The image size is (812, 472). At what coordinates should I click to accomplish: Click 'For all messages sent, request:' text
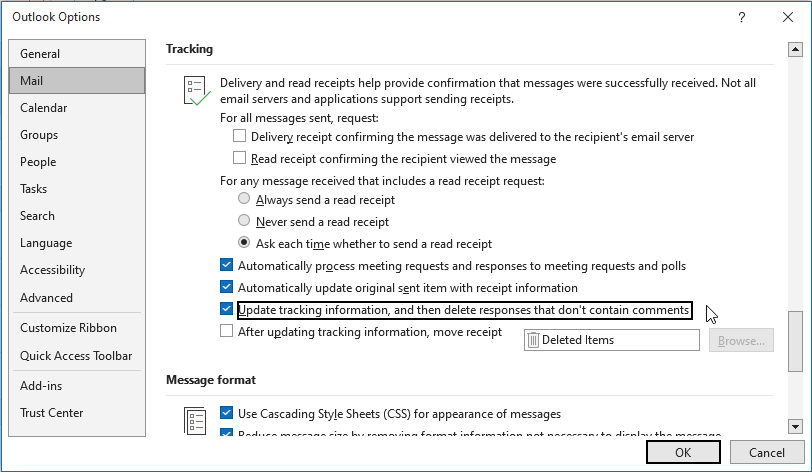(x=299, y=118)
